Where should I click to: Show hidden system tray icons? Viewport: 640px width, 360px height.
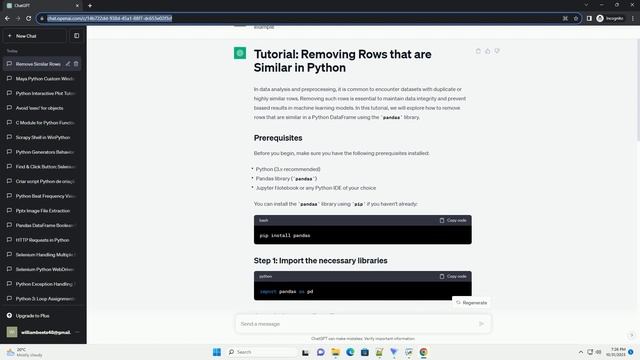pyautogui.click(x=580, y=352)
